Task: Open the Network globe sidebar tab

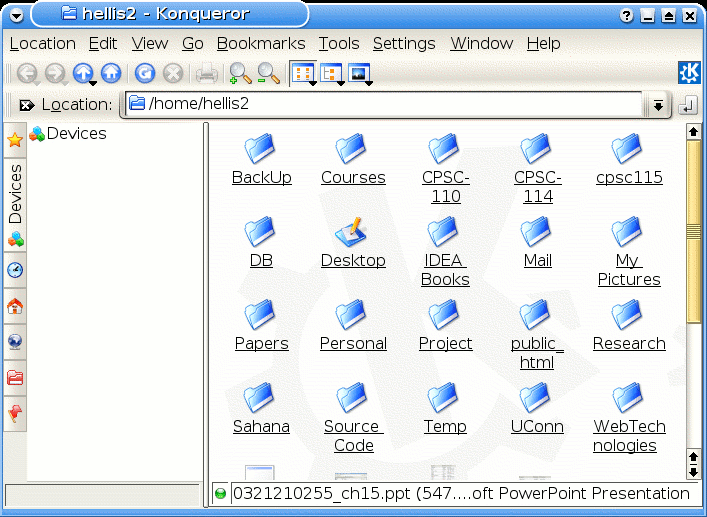Action: tap(15, 342)
